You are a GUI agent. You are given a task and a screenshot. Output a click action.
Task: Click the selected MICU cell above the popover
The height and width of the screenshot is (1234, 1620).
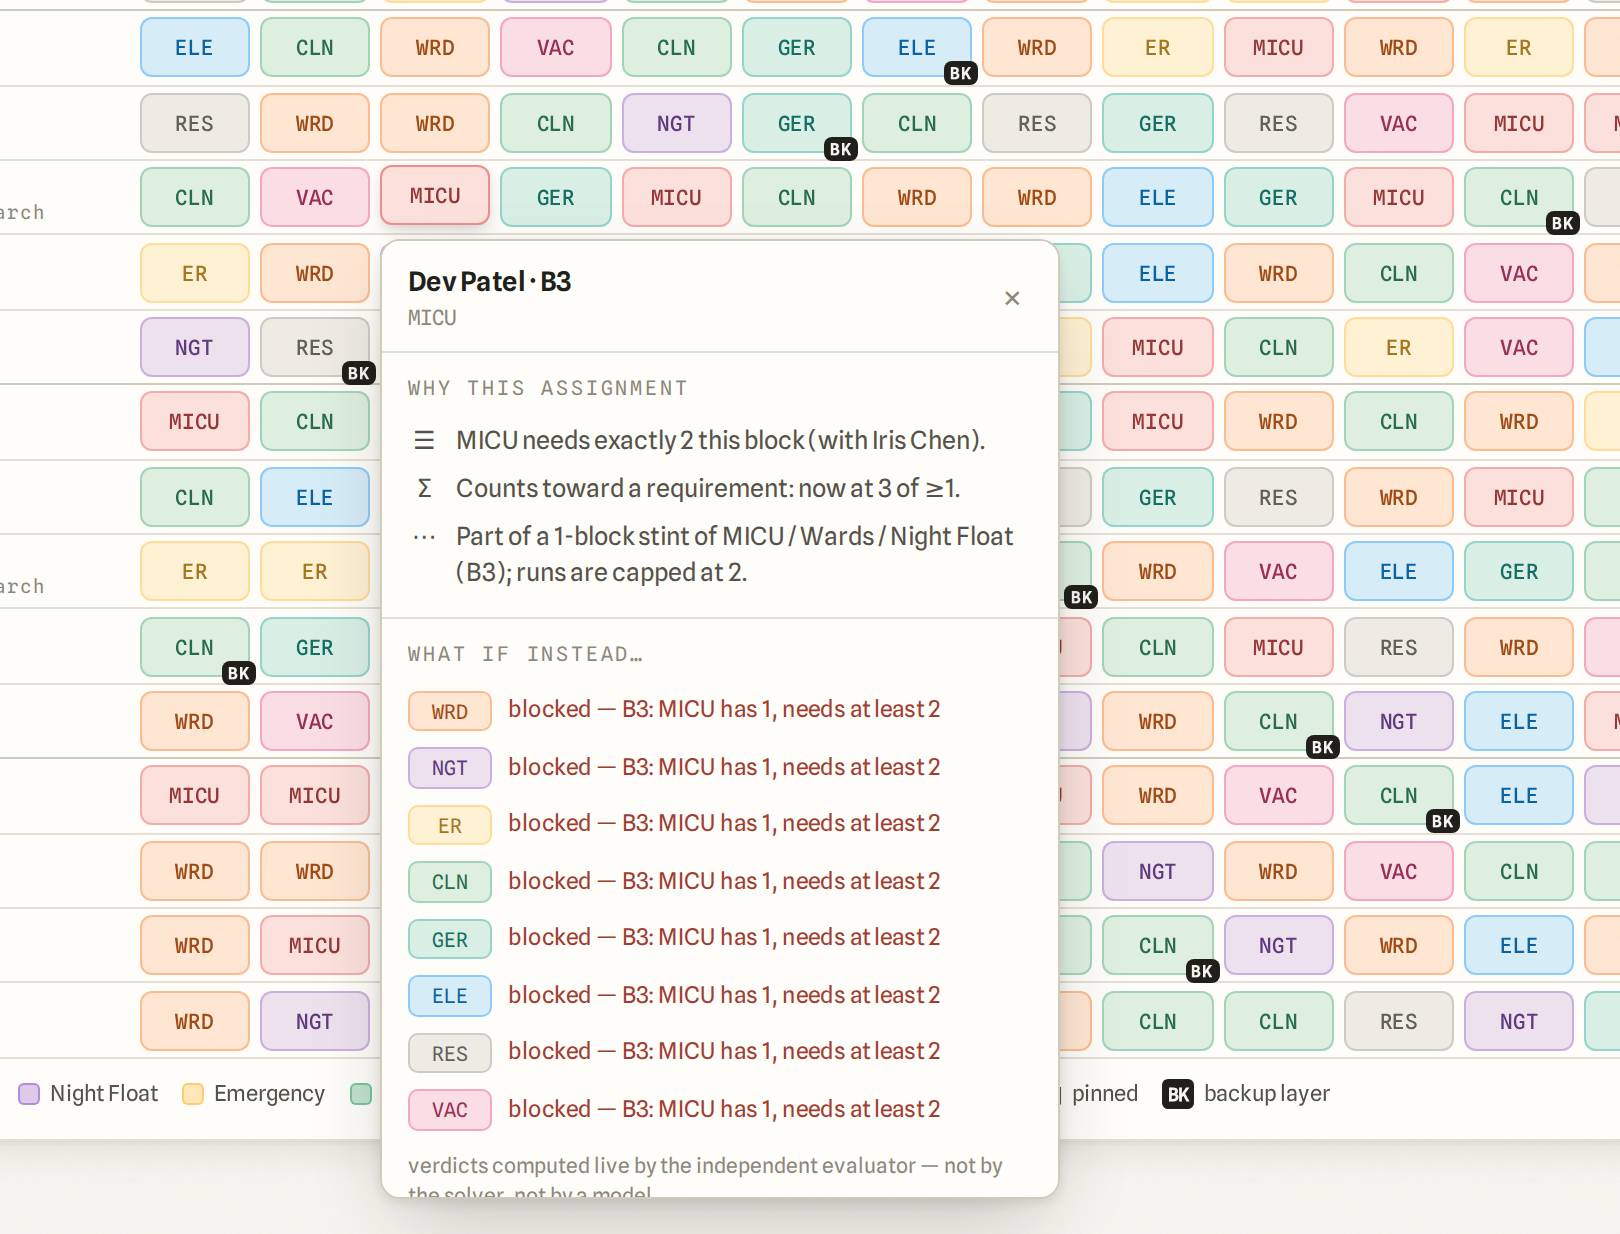(435, 196)
